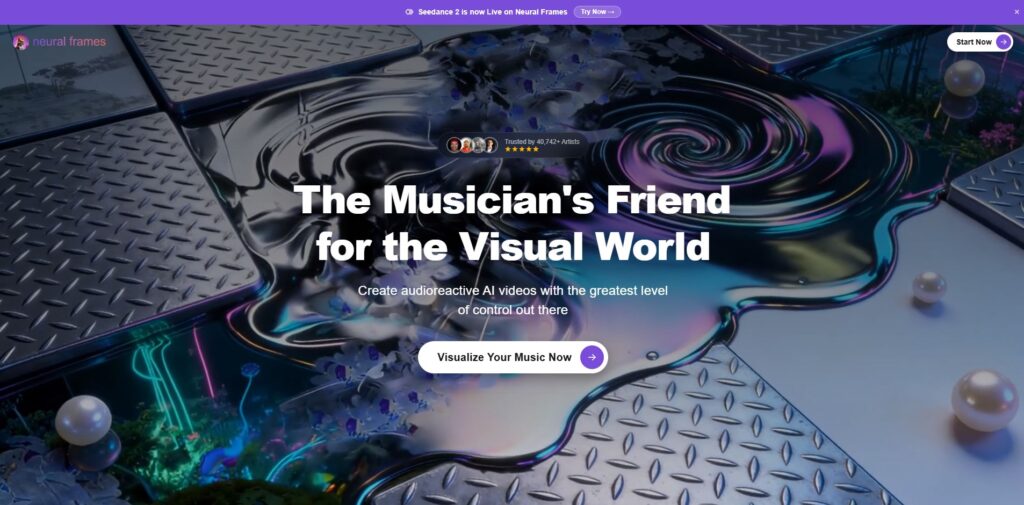Click the purple arrow in Start Now
Screen dimensions: 1024x505
tap(1003, 42)
